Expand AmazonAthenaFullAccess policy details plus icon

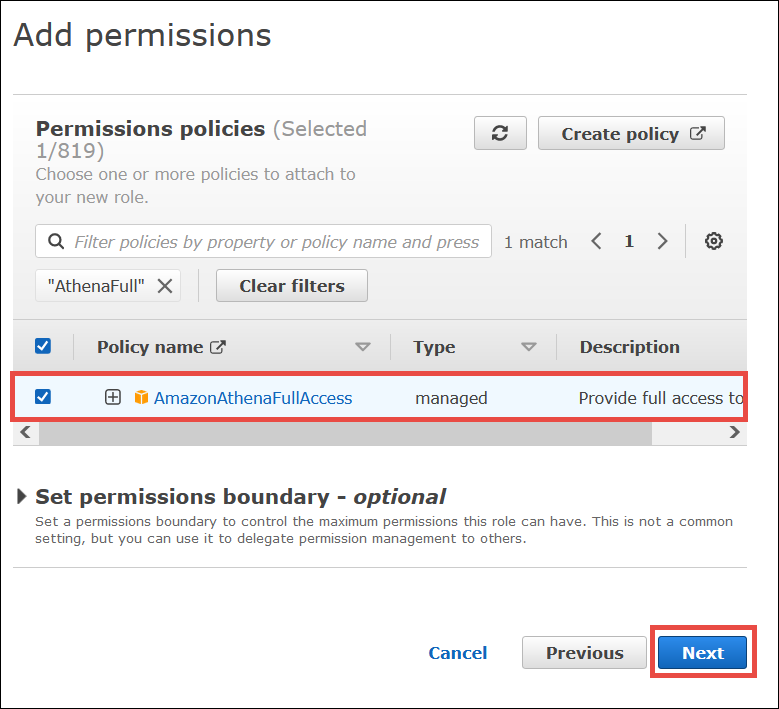click(113, 397)
